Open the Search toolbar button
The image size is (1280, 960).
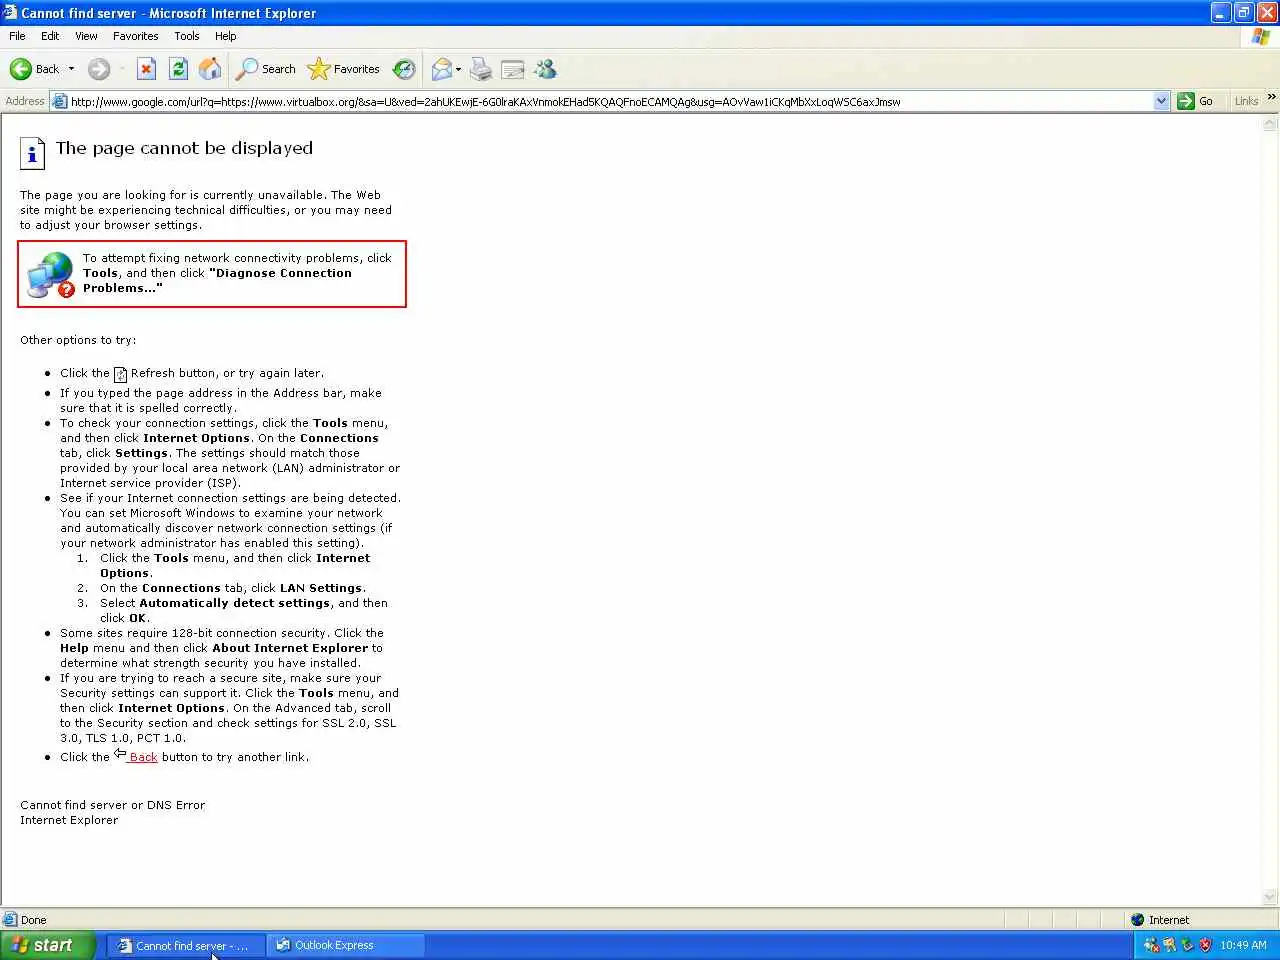[266, 69]
